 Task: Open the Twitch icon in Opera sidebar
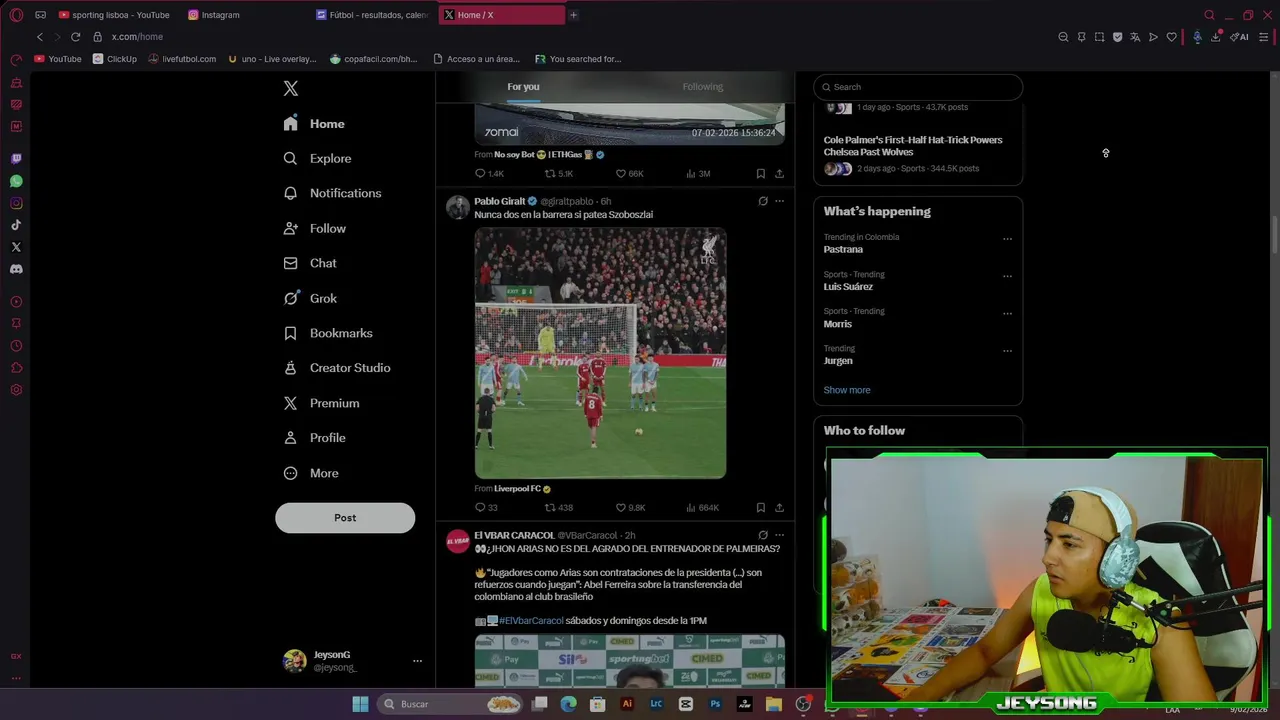(x=16, y=159)
